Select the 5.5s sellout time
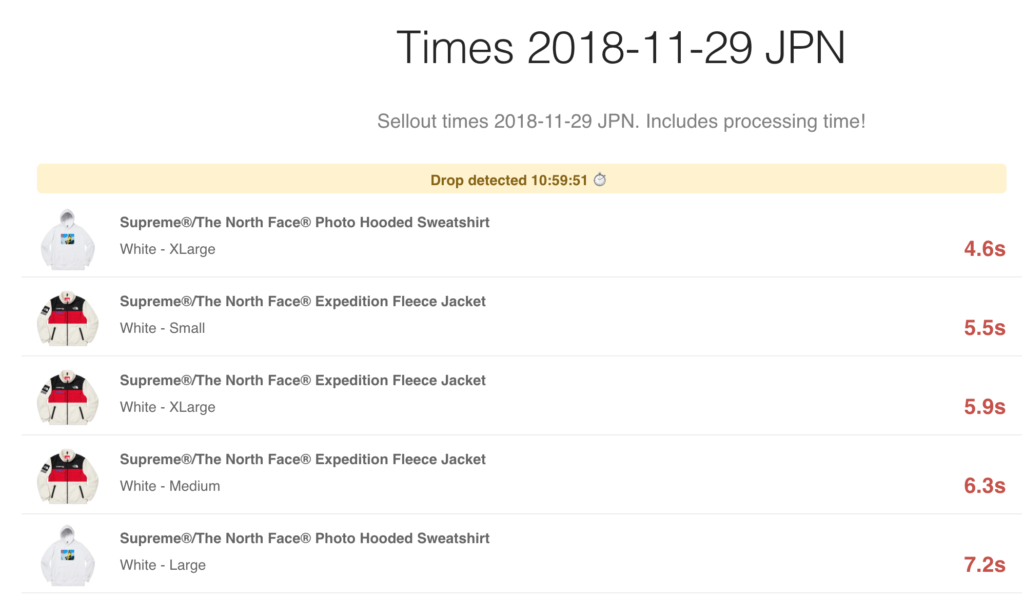This screenshot has width=1024, height=598. coord(984,328)
